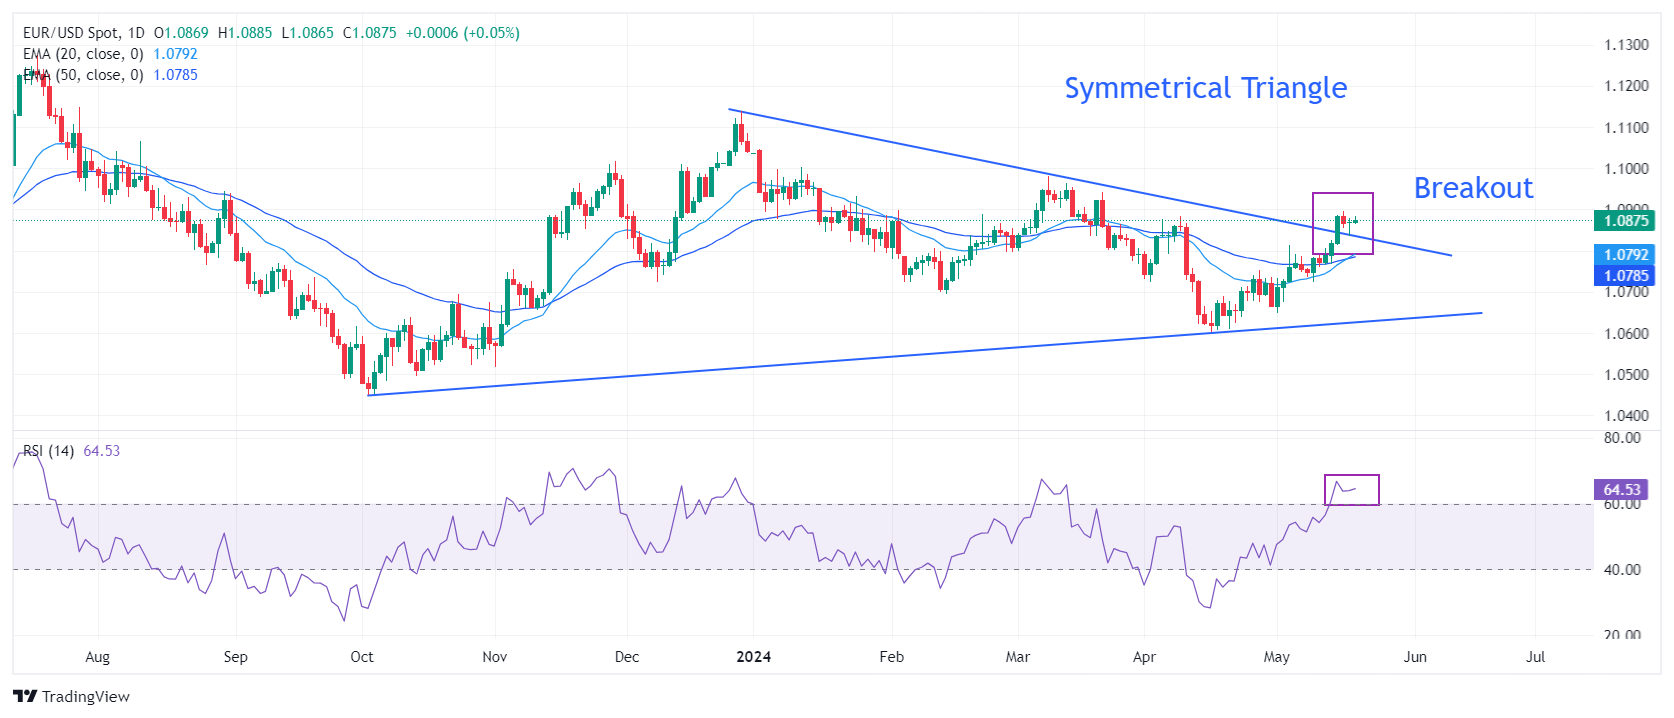Click the 1.1300 price axis label
1674x718 pixels.
pyautogui.click(x=1626, y=45)
